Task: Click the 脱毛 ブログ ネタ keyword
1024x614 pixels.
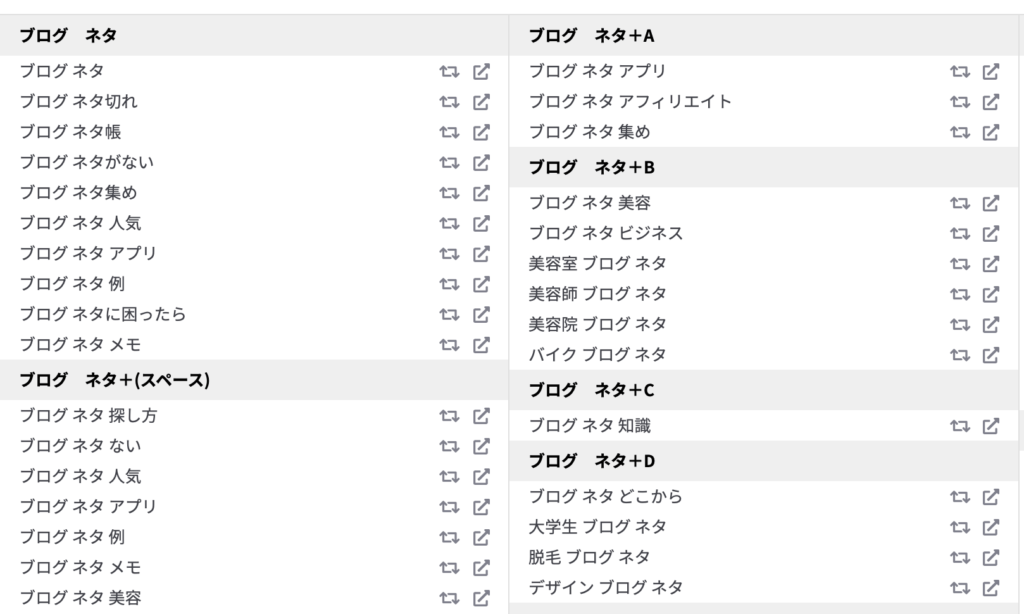Action: [x=589, y=557]
